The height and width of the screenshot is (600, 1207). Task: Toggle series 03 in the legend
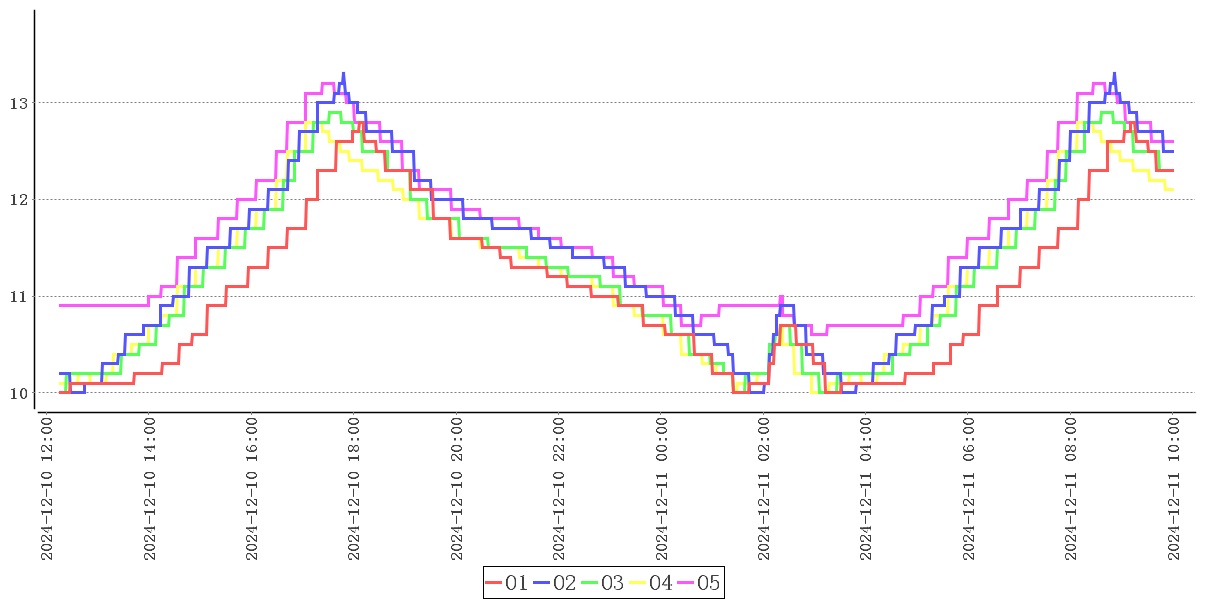click(x=603, y=583)
